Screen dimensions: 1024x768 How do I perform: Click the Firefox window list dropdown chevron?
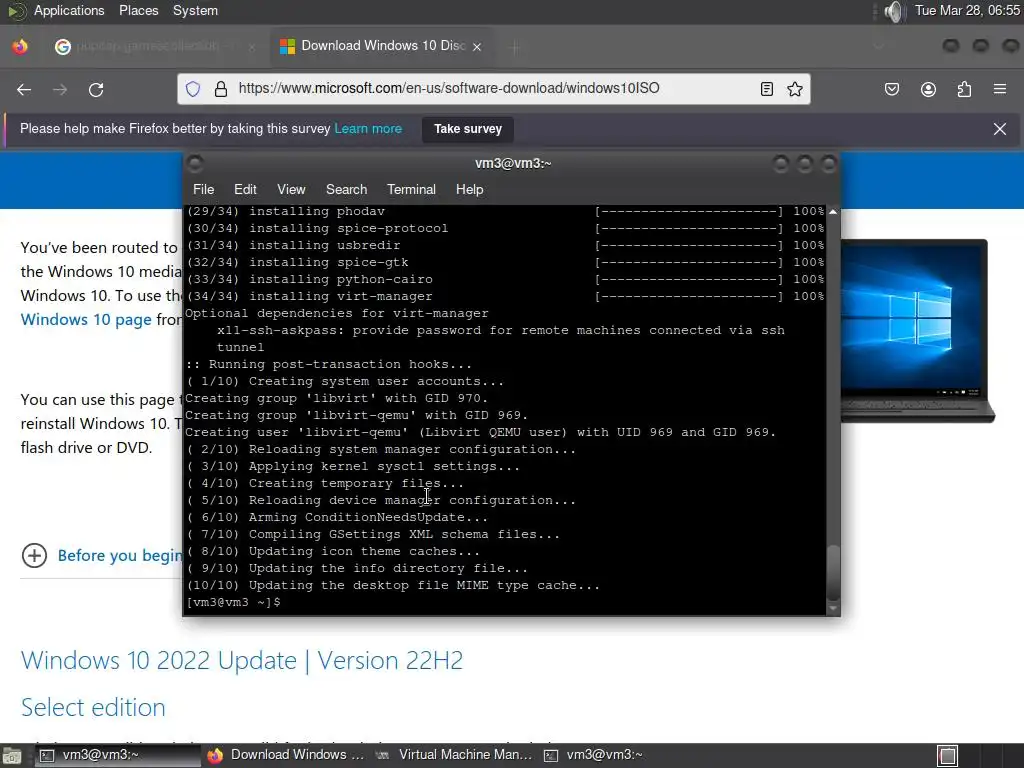(x=878, y=46)
